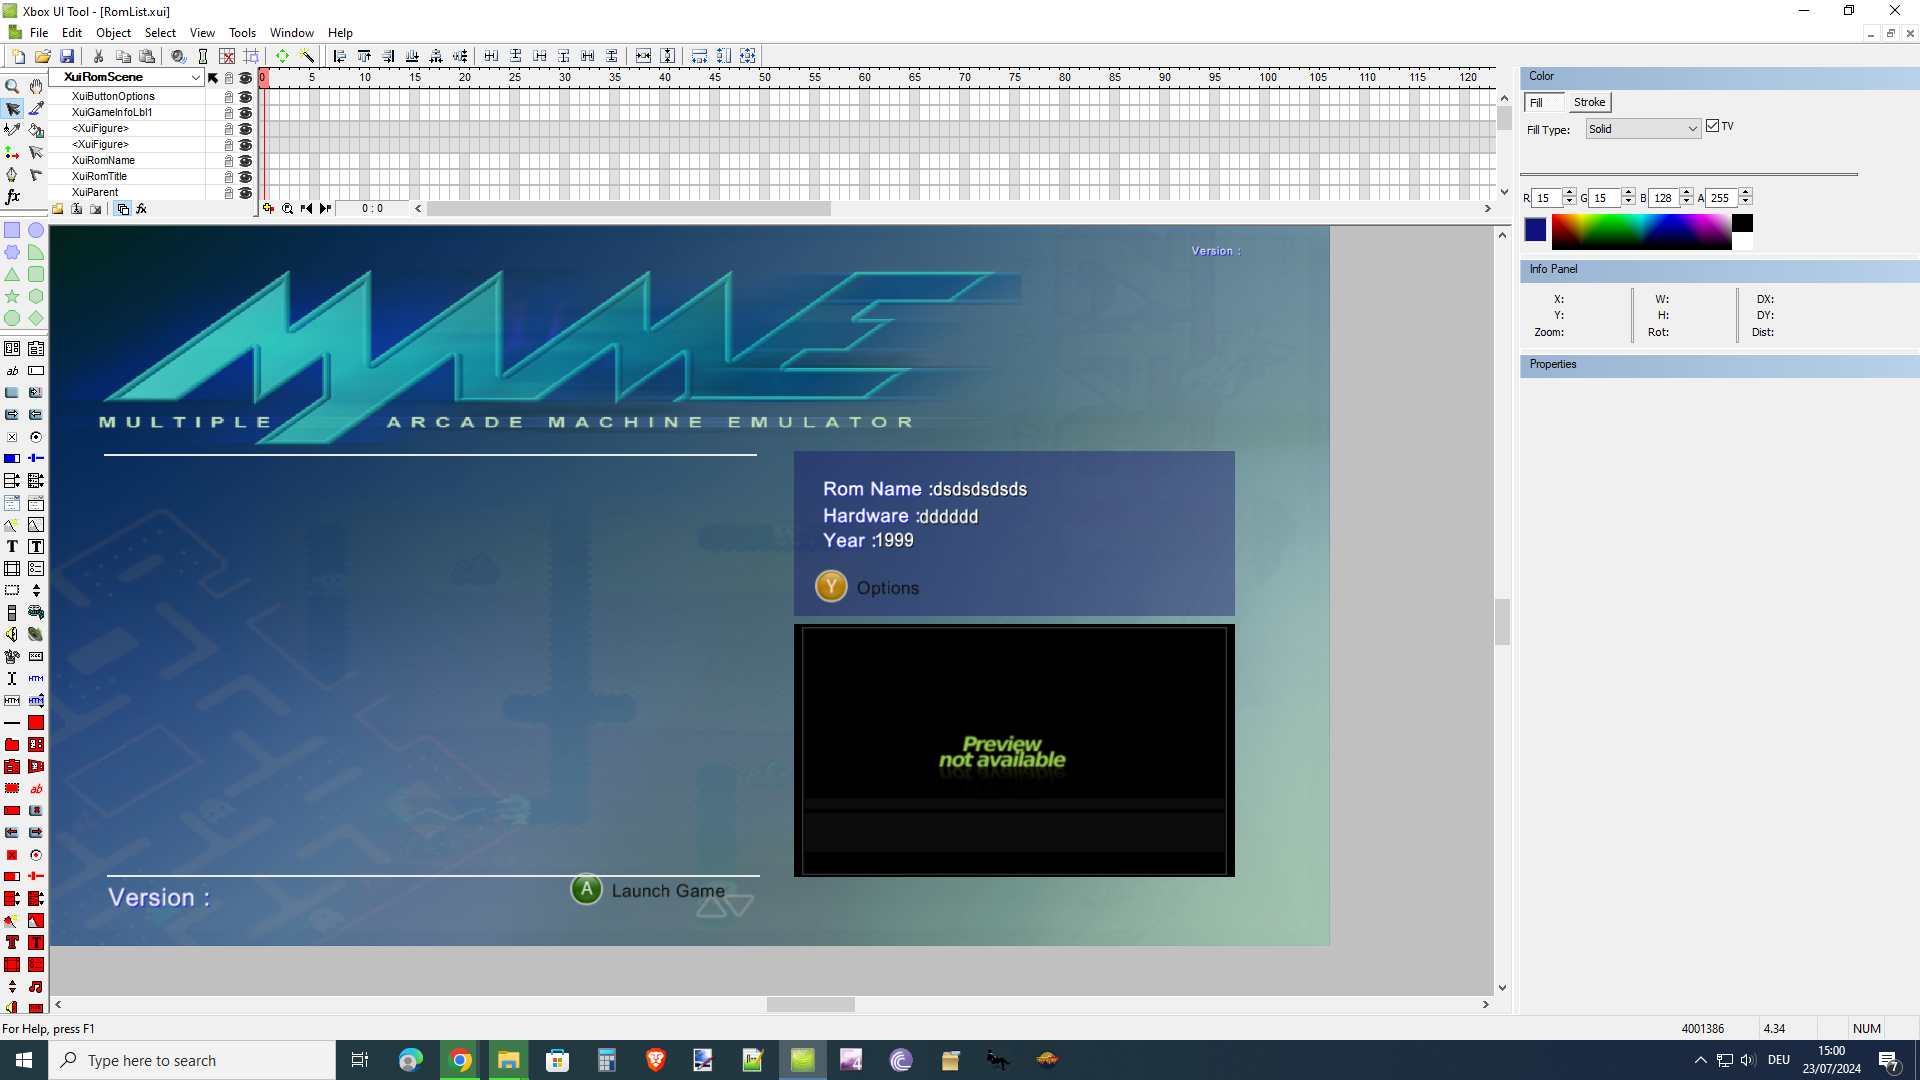This screenshot has width=1920, height=1080.
Task: Click the Align top edges toolbar icon
Action: [364, 56]
